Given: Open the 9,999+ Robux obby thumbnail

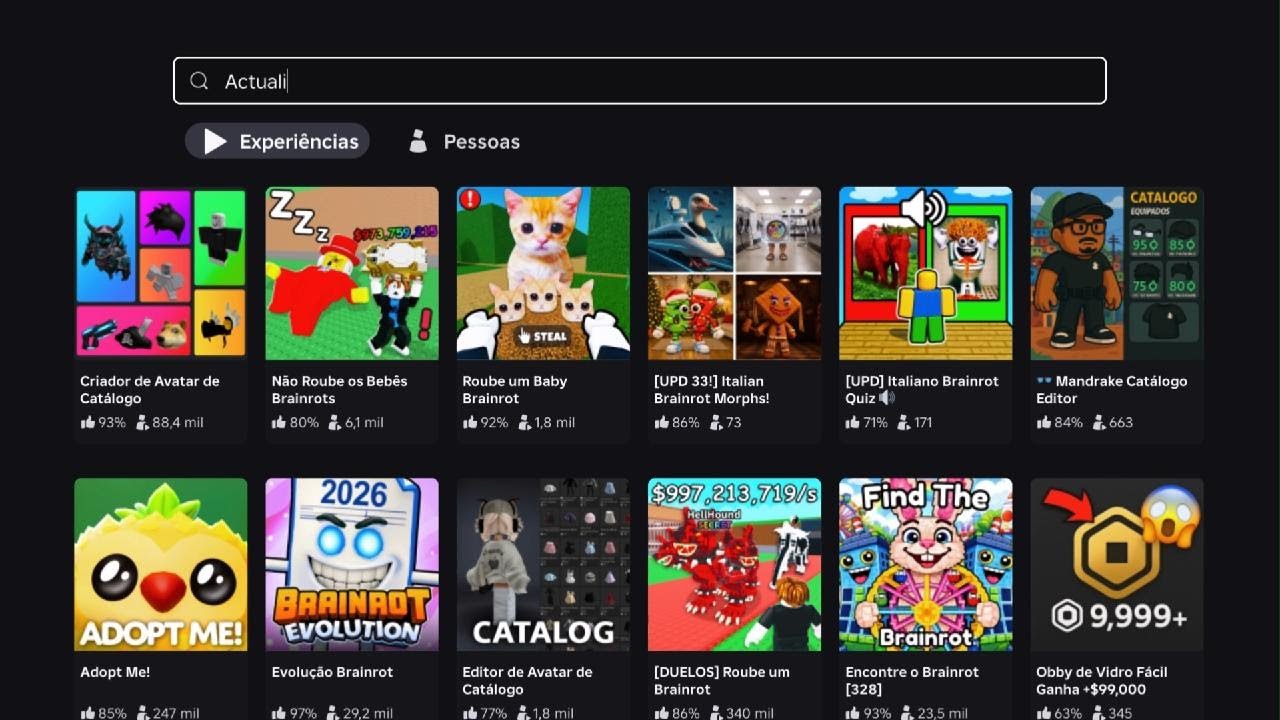Looking at the screenshot, I should (x=1117, y=564).
